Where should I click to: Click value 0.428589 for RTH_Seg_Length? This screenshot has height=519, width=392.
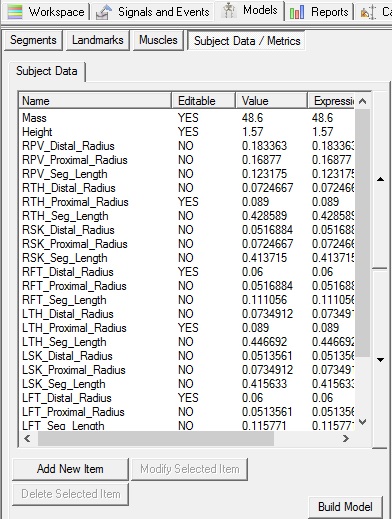(x=264, y=216)
